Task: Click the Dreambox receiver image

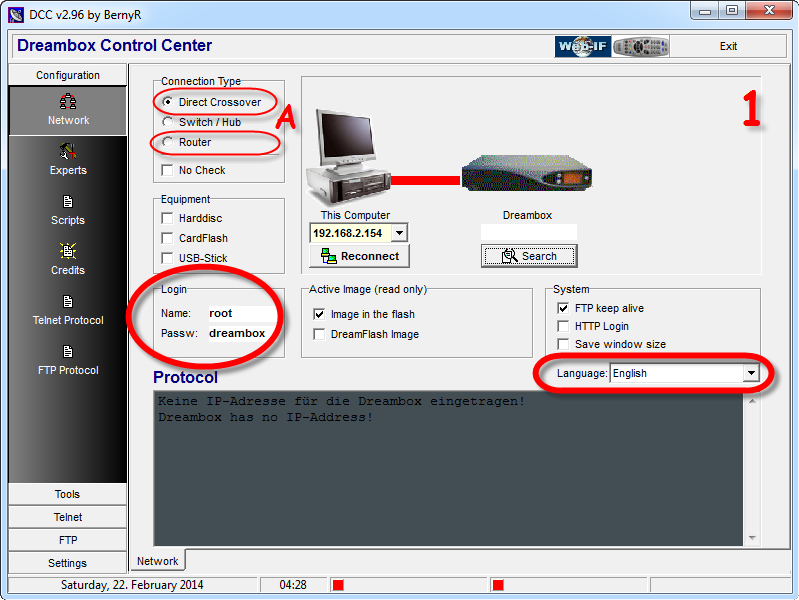Action: 527,173
